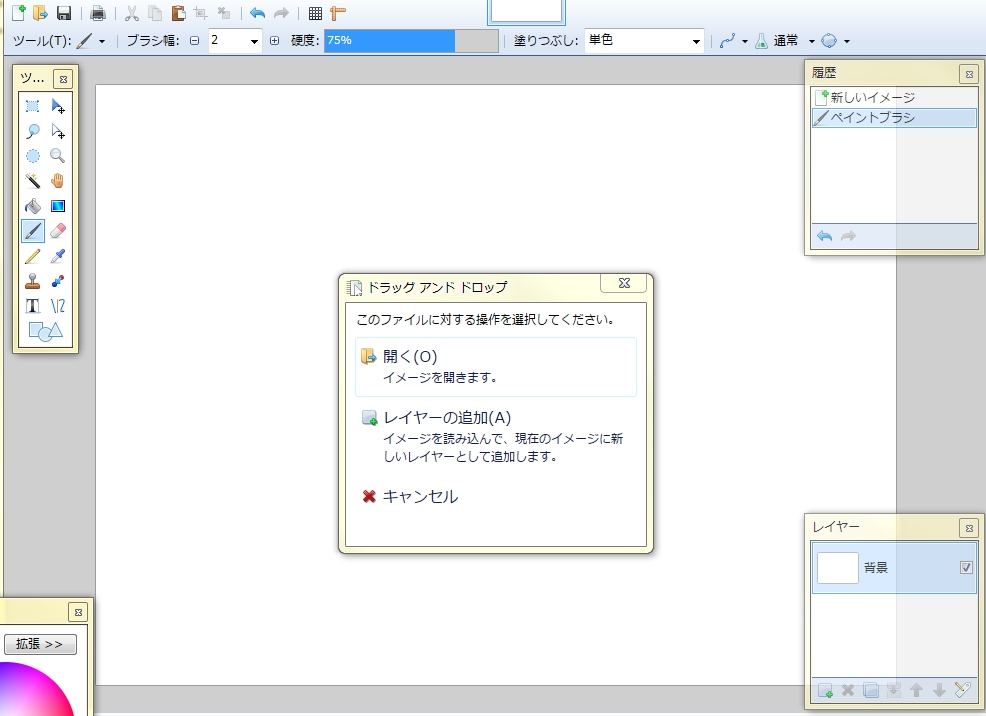
Task: Select the Eraser tool
Action: (58, 231)
